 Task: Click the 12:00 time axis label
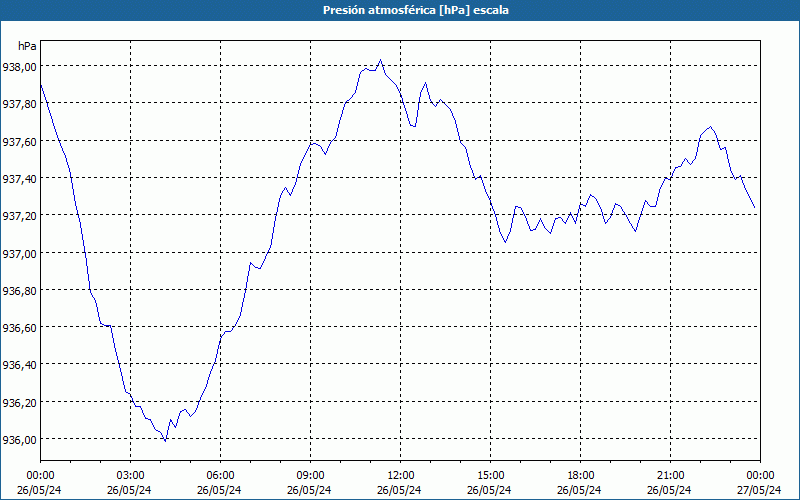click(401, 476)
